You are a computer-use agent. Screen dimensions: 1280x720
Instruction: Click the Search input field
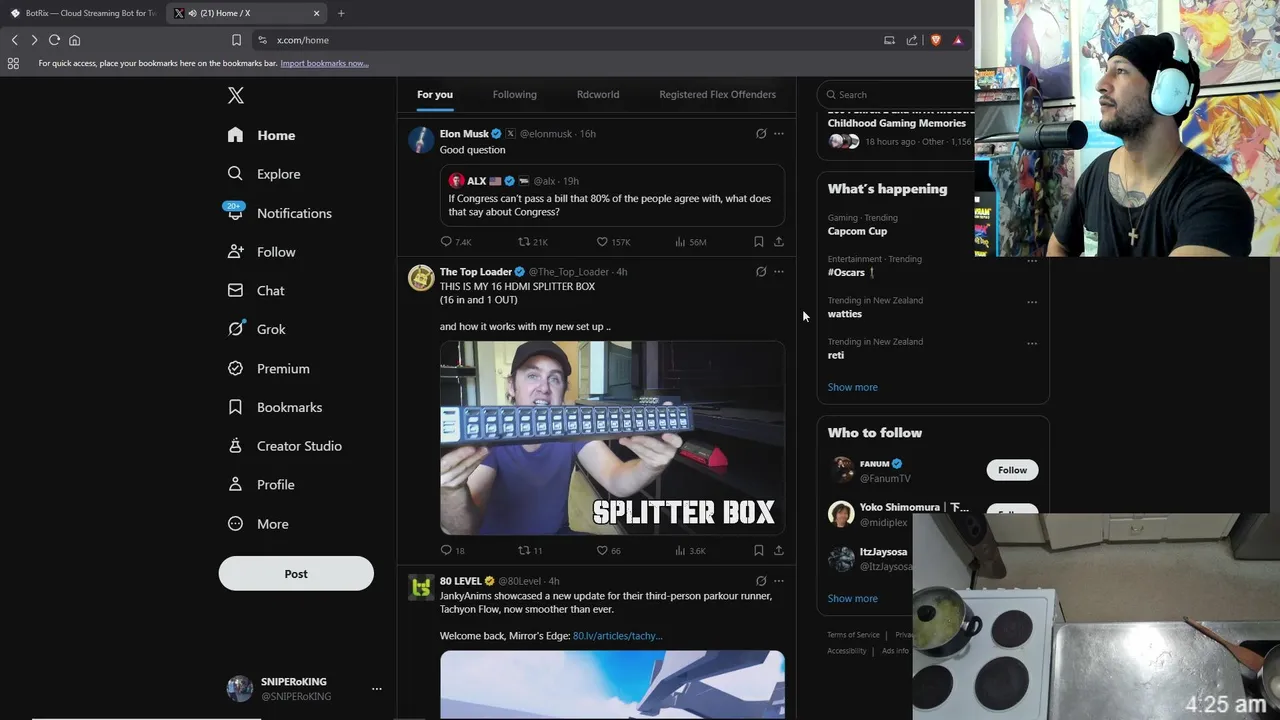[897, 95]
